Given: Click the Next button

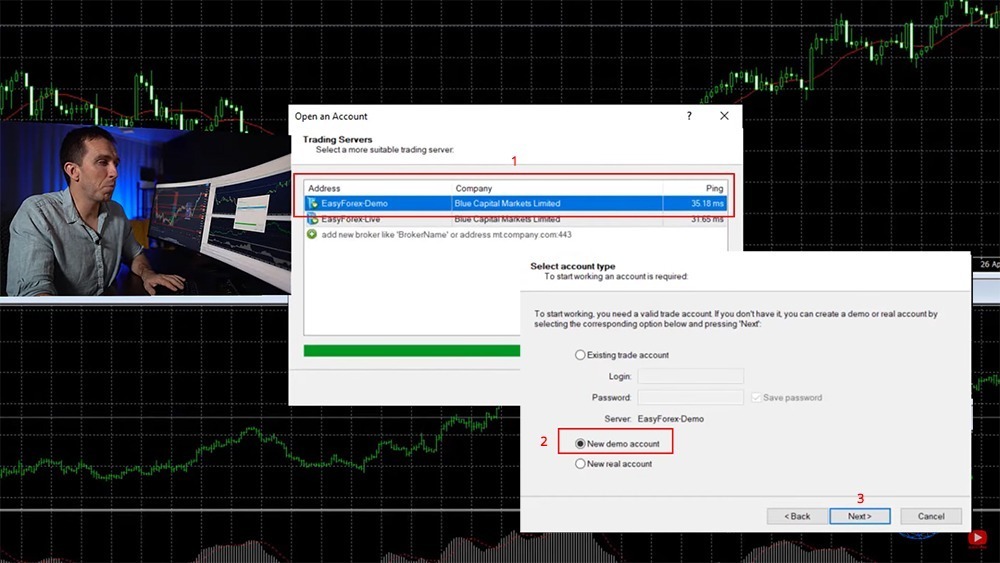Looking at the screenshot, I should 860,516.
